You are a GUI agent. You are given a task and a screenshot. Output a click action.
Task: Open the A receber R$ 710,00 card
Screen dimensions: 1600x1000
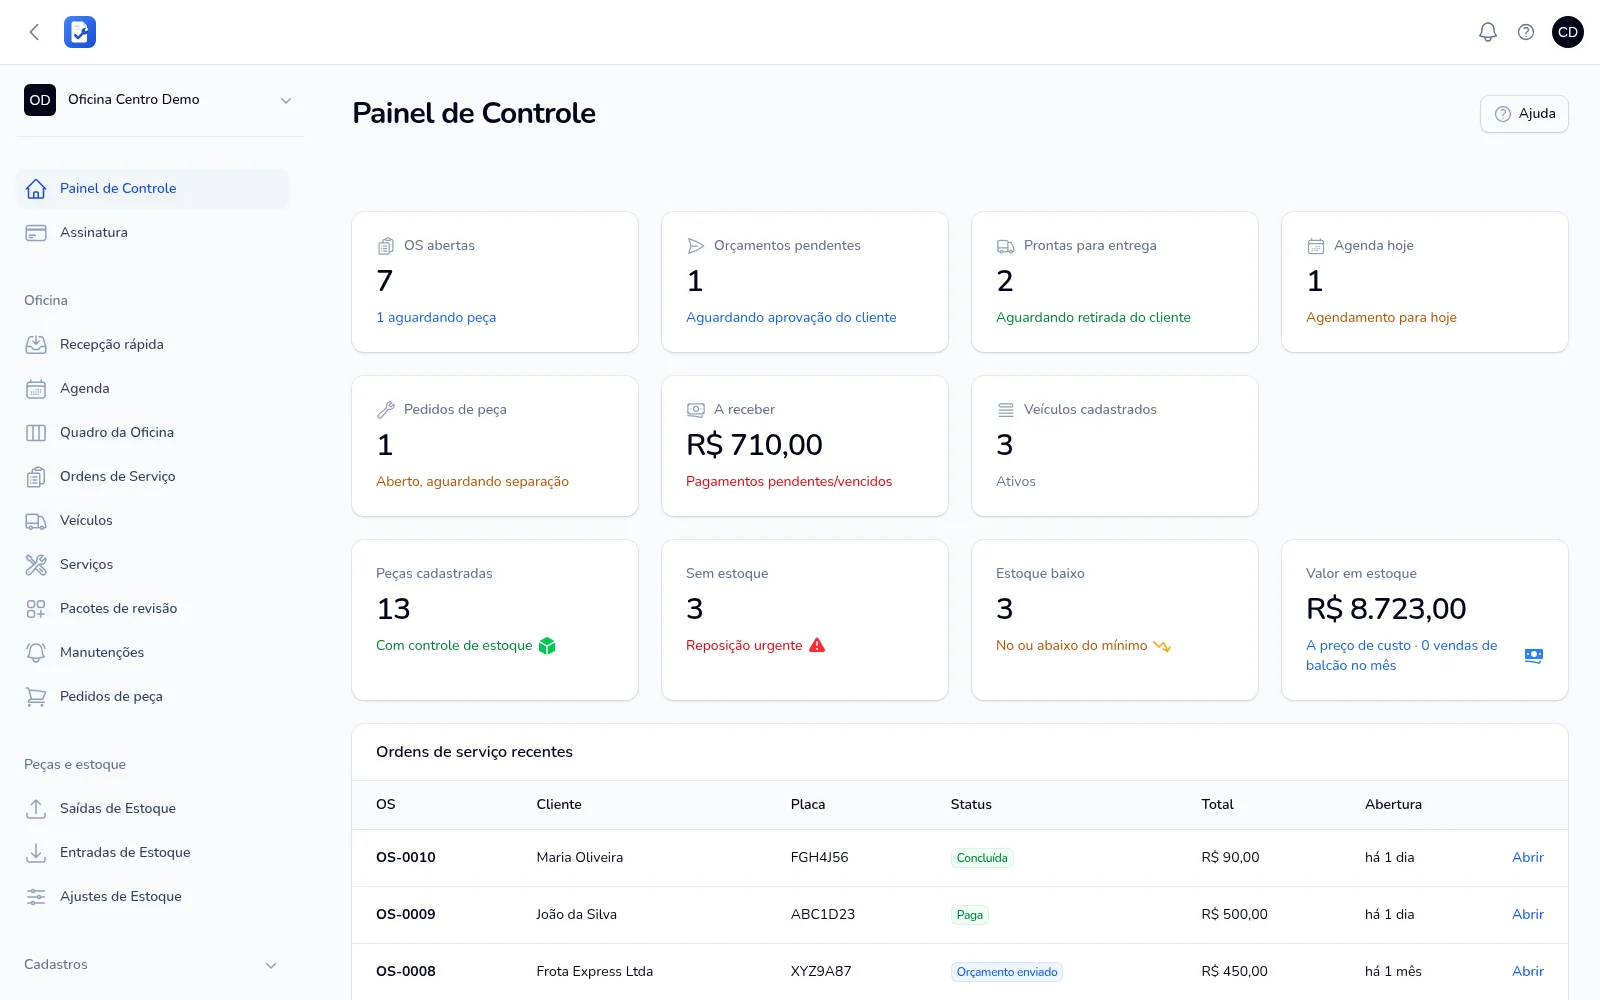[805, 446]
